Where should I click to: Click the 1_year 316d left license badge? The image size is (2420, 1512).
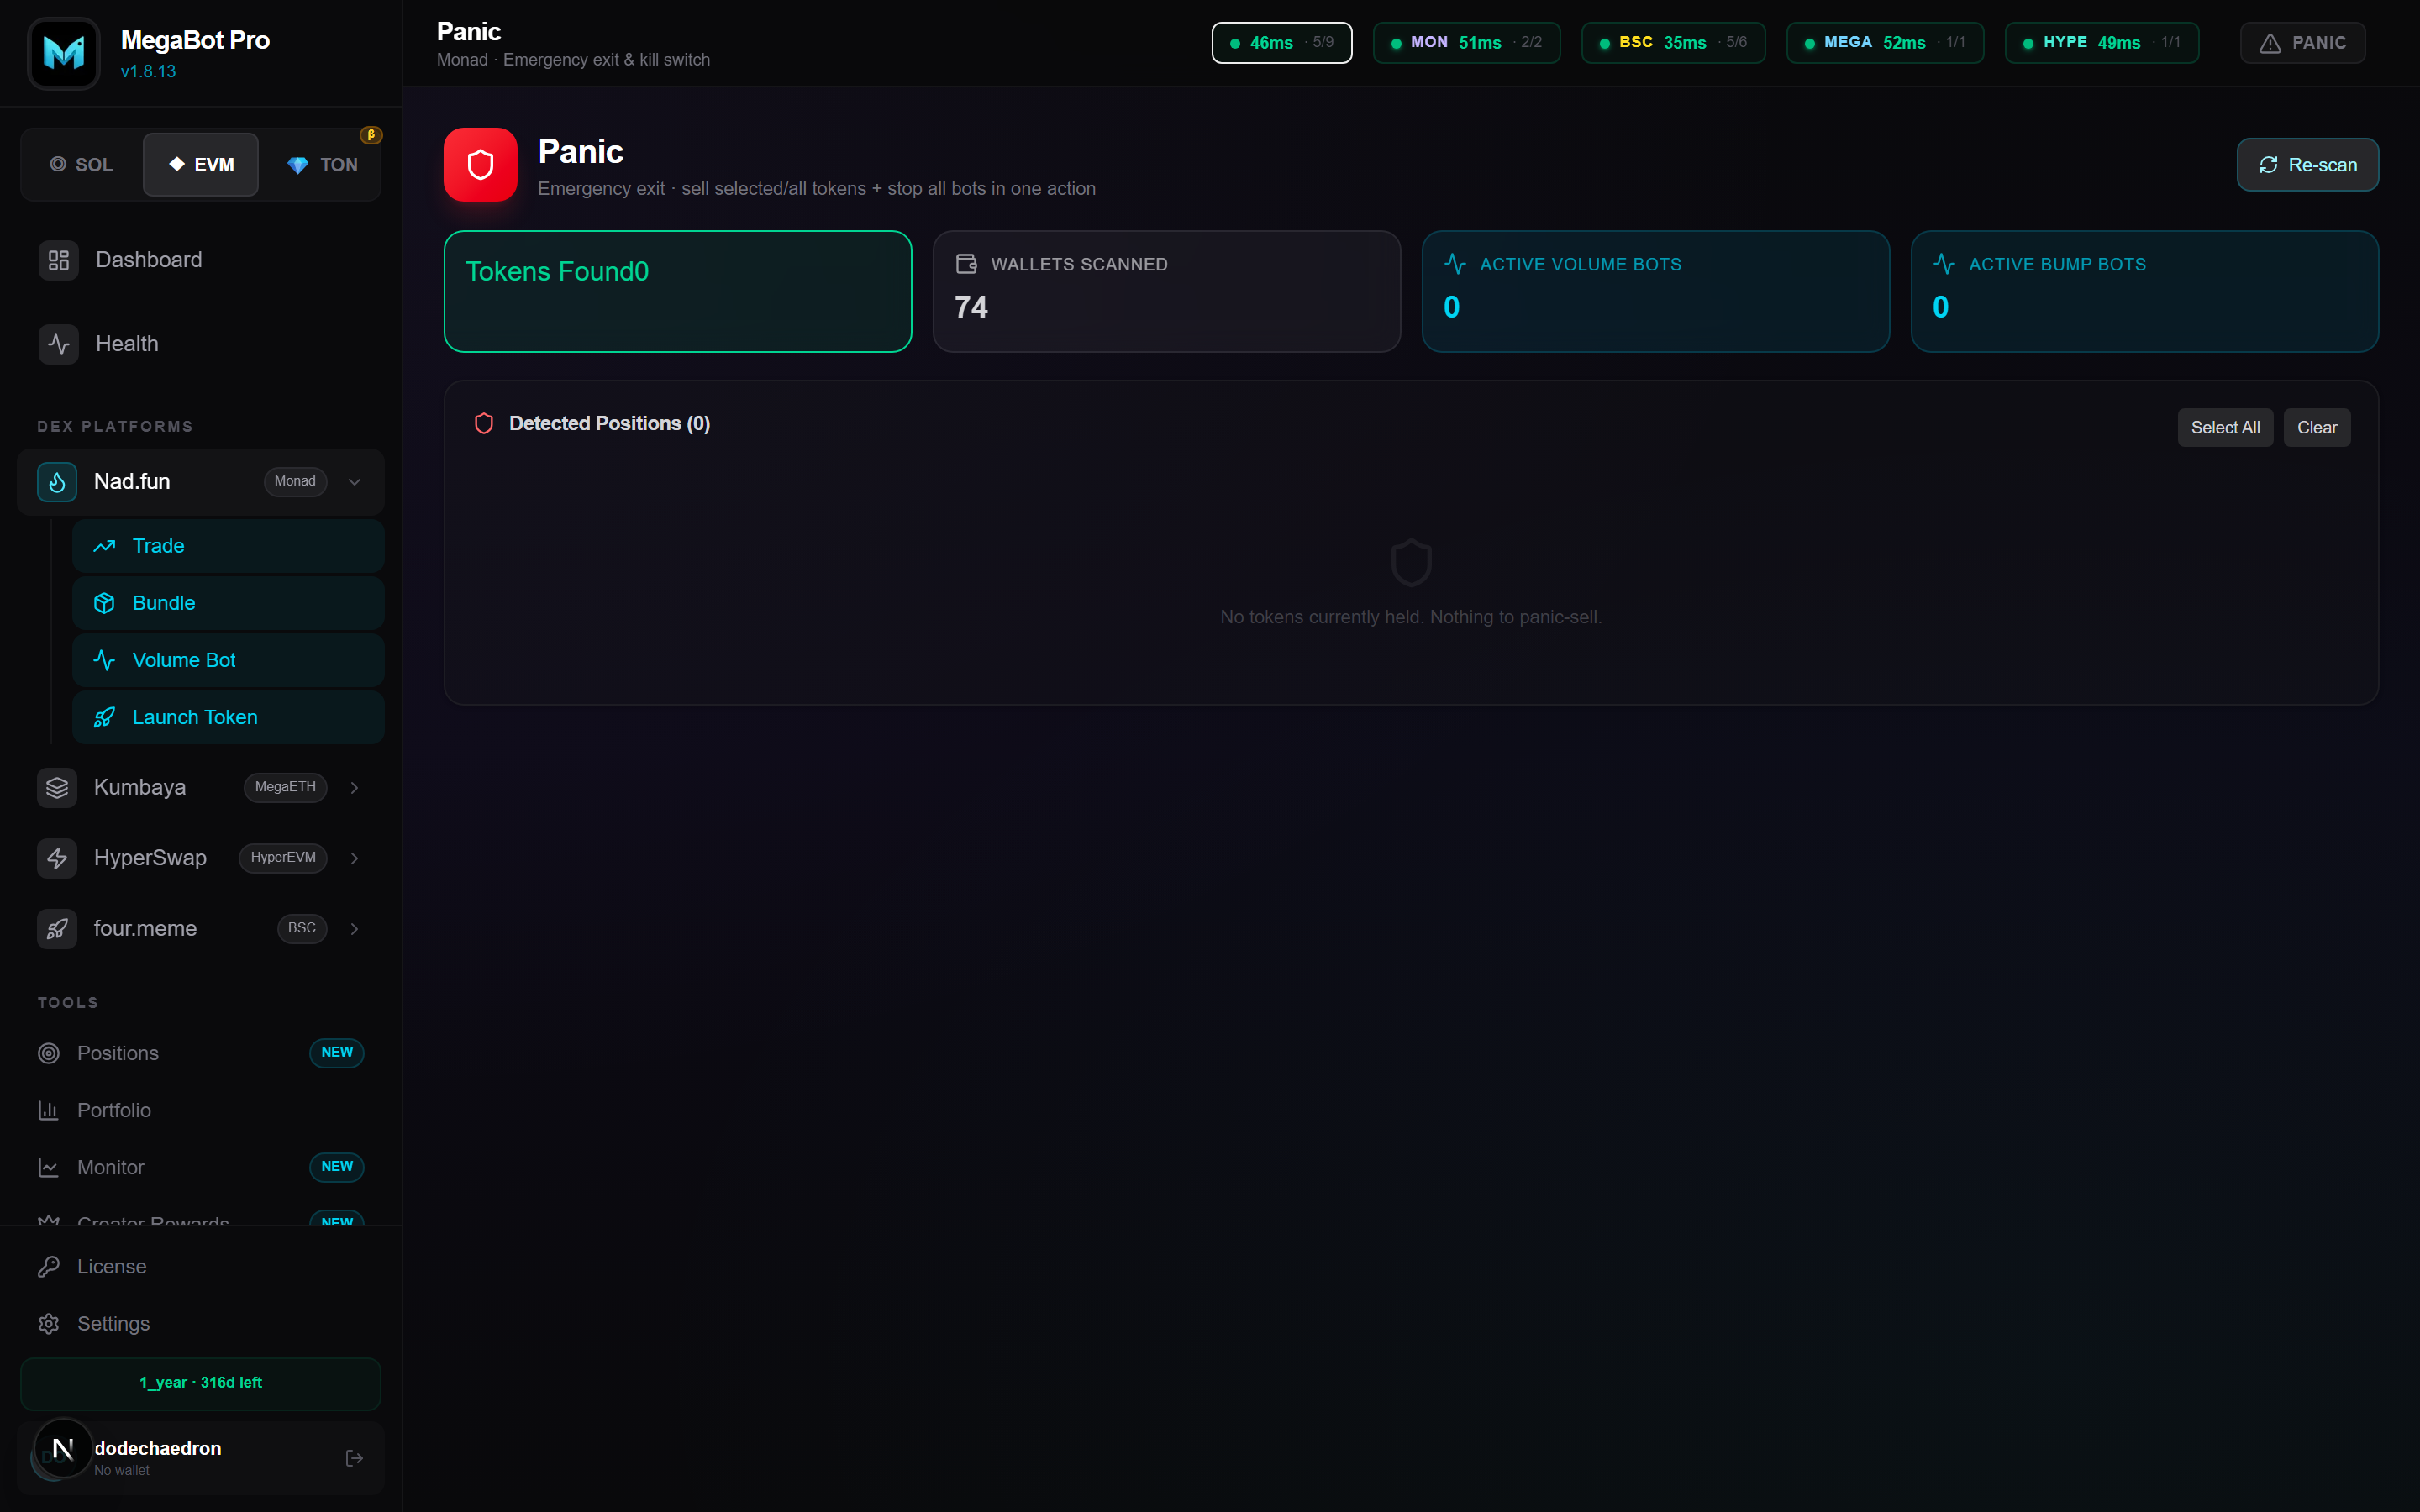pos(201,1383)
